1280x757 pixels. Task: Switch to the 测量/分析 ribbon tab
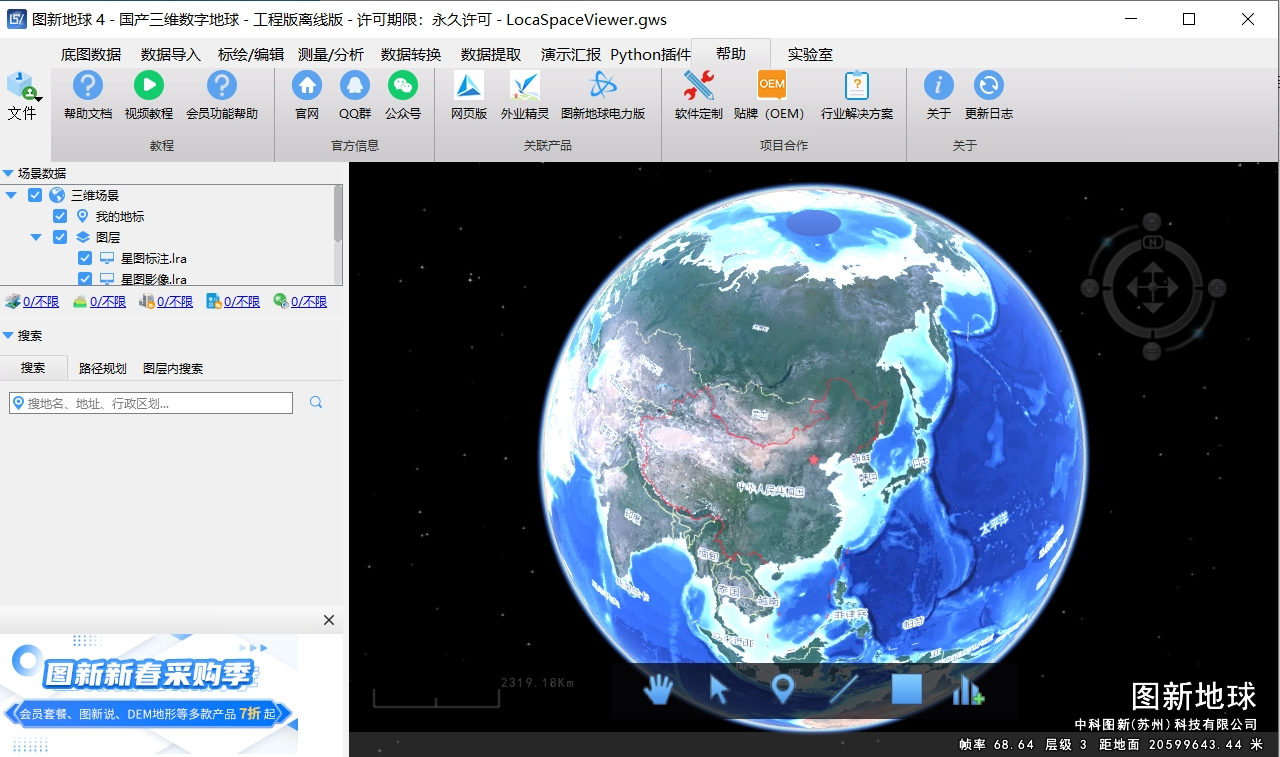point(331,54)
